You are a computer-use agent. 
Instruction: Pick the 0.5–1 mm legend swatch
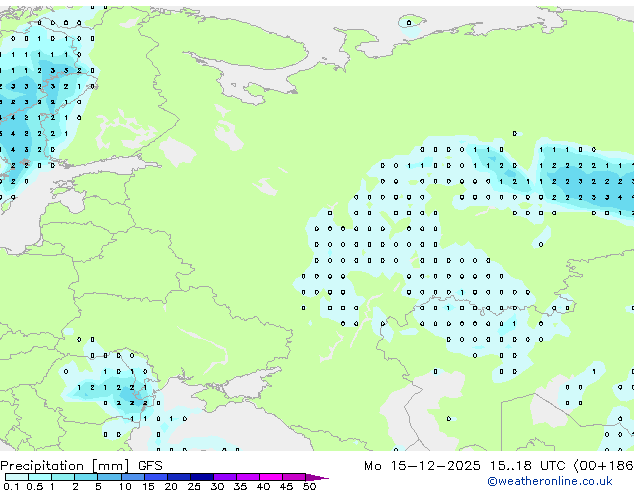click(40, 477)
